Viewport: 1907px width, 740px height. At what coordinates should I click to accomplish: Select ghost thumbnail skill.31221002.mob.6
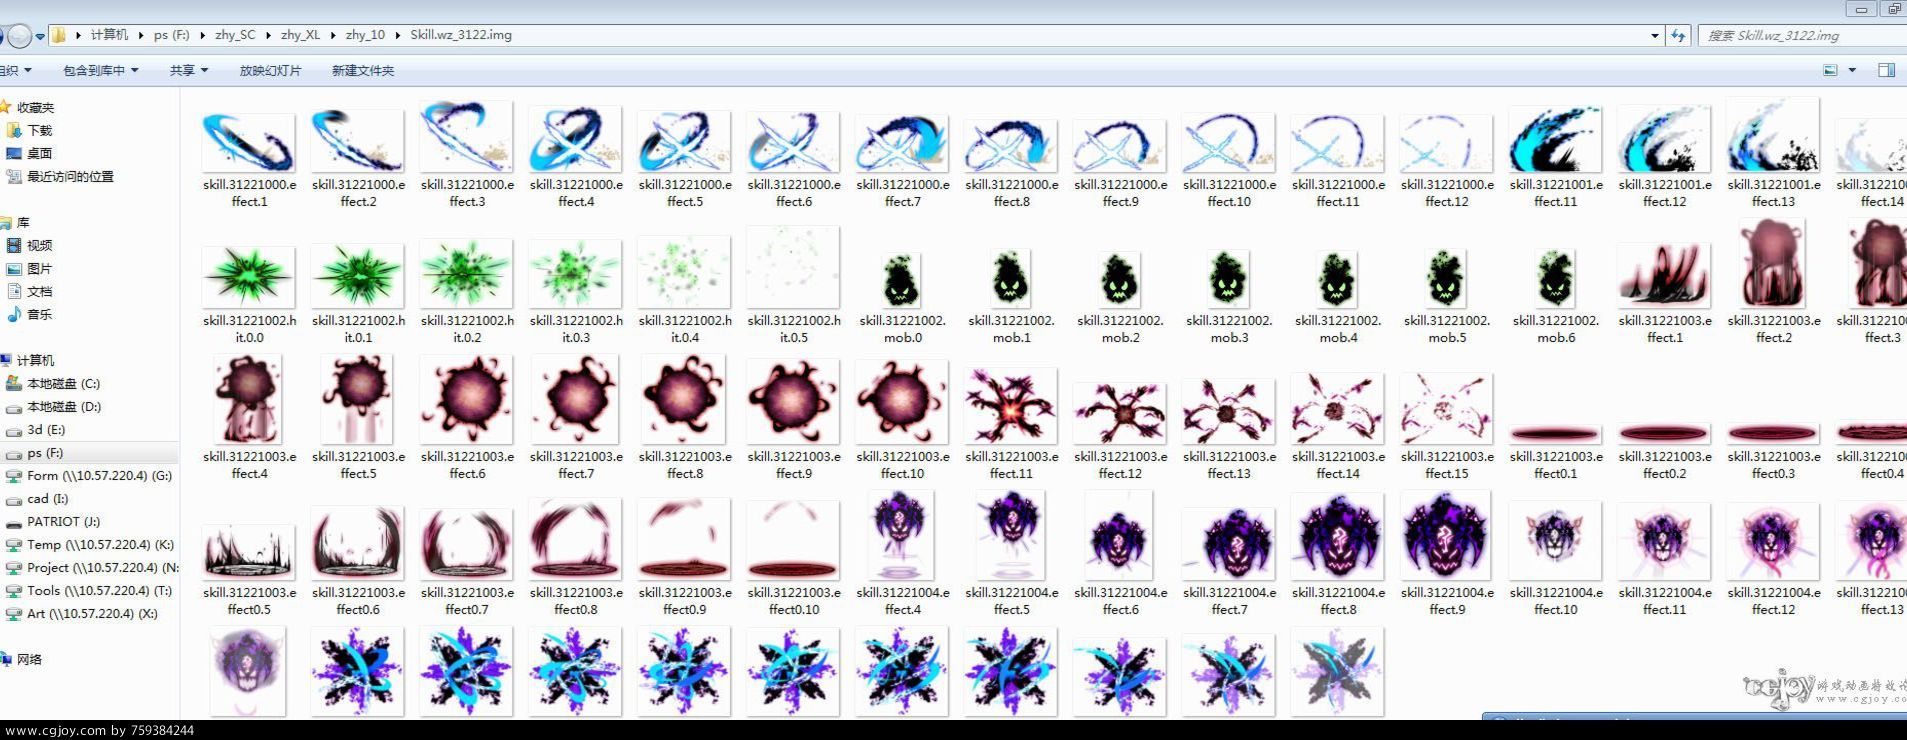(x=1556, y=279)
